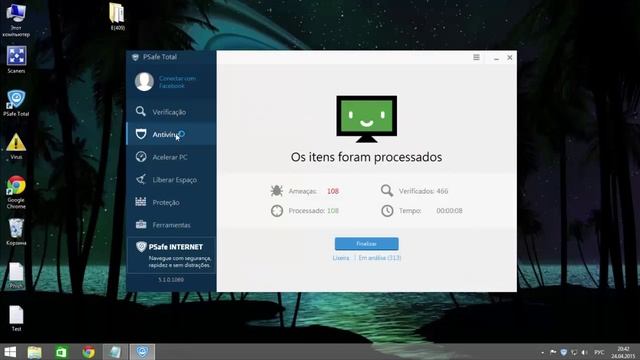Switch the РУС input language indicator
The height and width of the screenshot is (360, 640).
599,352
